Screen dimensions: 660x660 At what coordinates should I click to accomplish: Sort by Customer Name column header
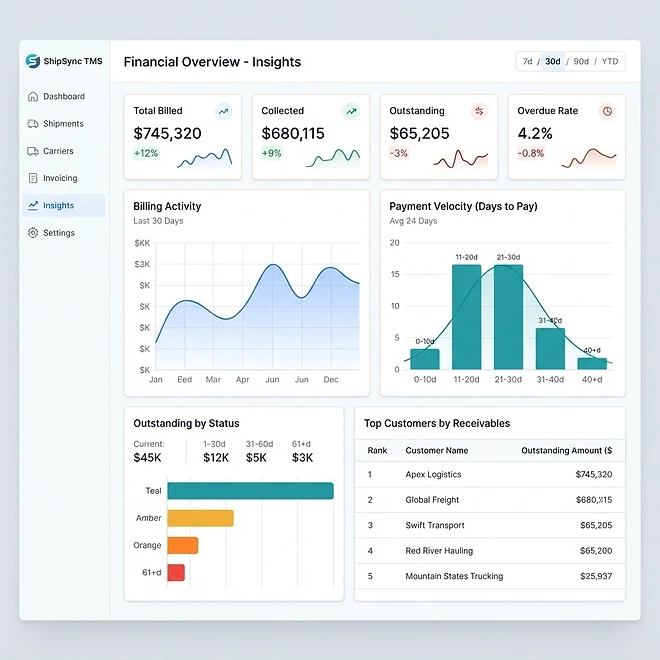(x=437, y=450)
